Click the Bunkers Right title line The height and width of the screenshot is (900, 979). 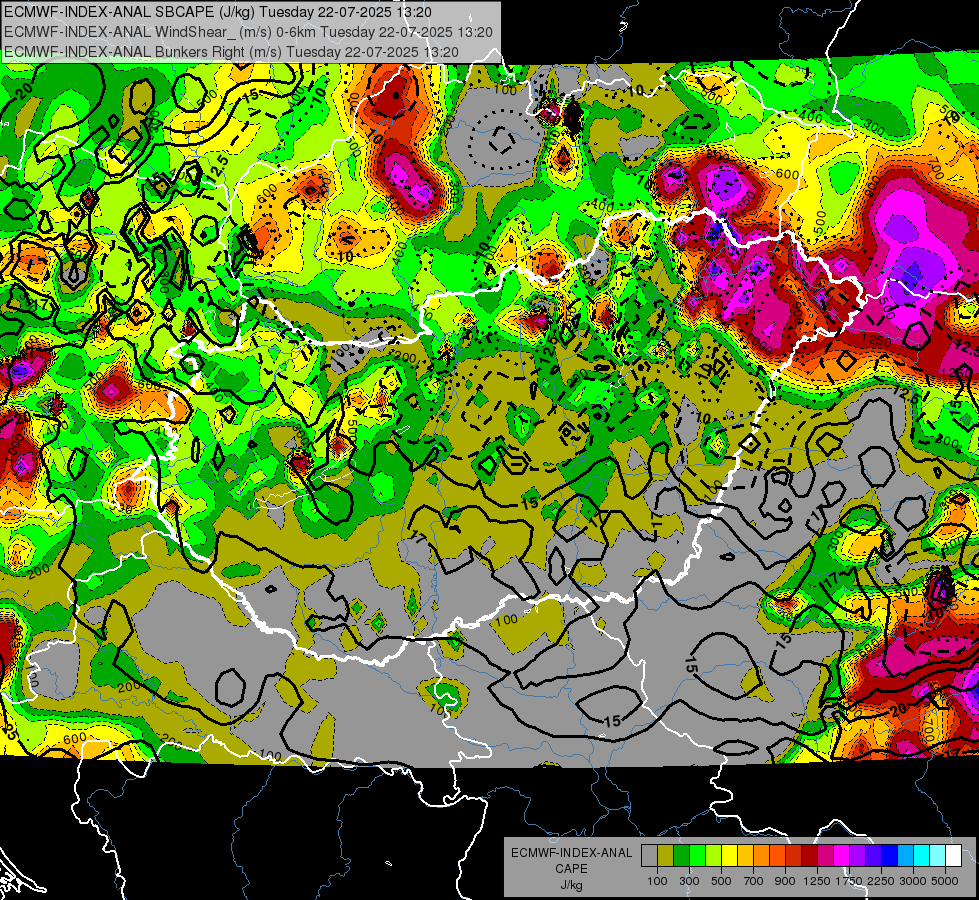coord(231,52)
